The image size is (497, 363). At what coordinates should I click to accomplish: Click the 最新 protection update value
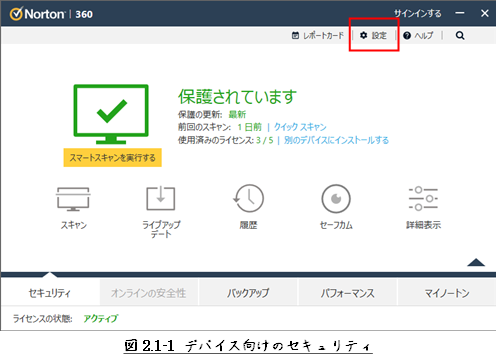[x=237, y=114]
